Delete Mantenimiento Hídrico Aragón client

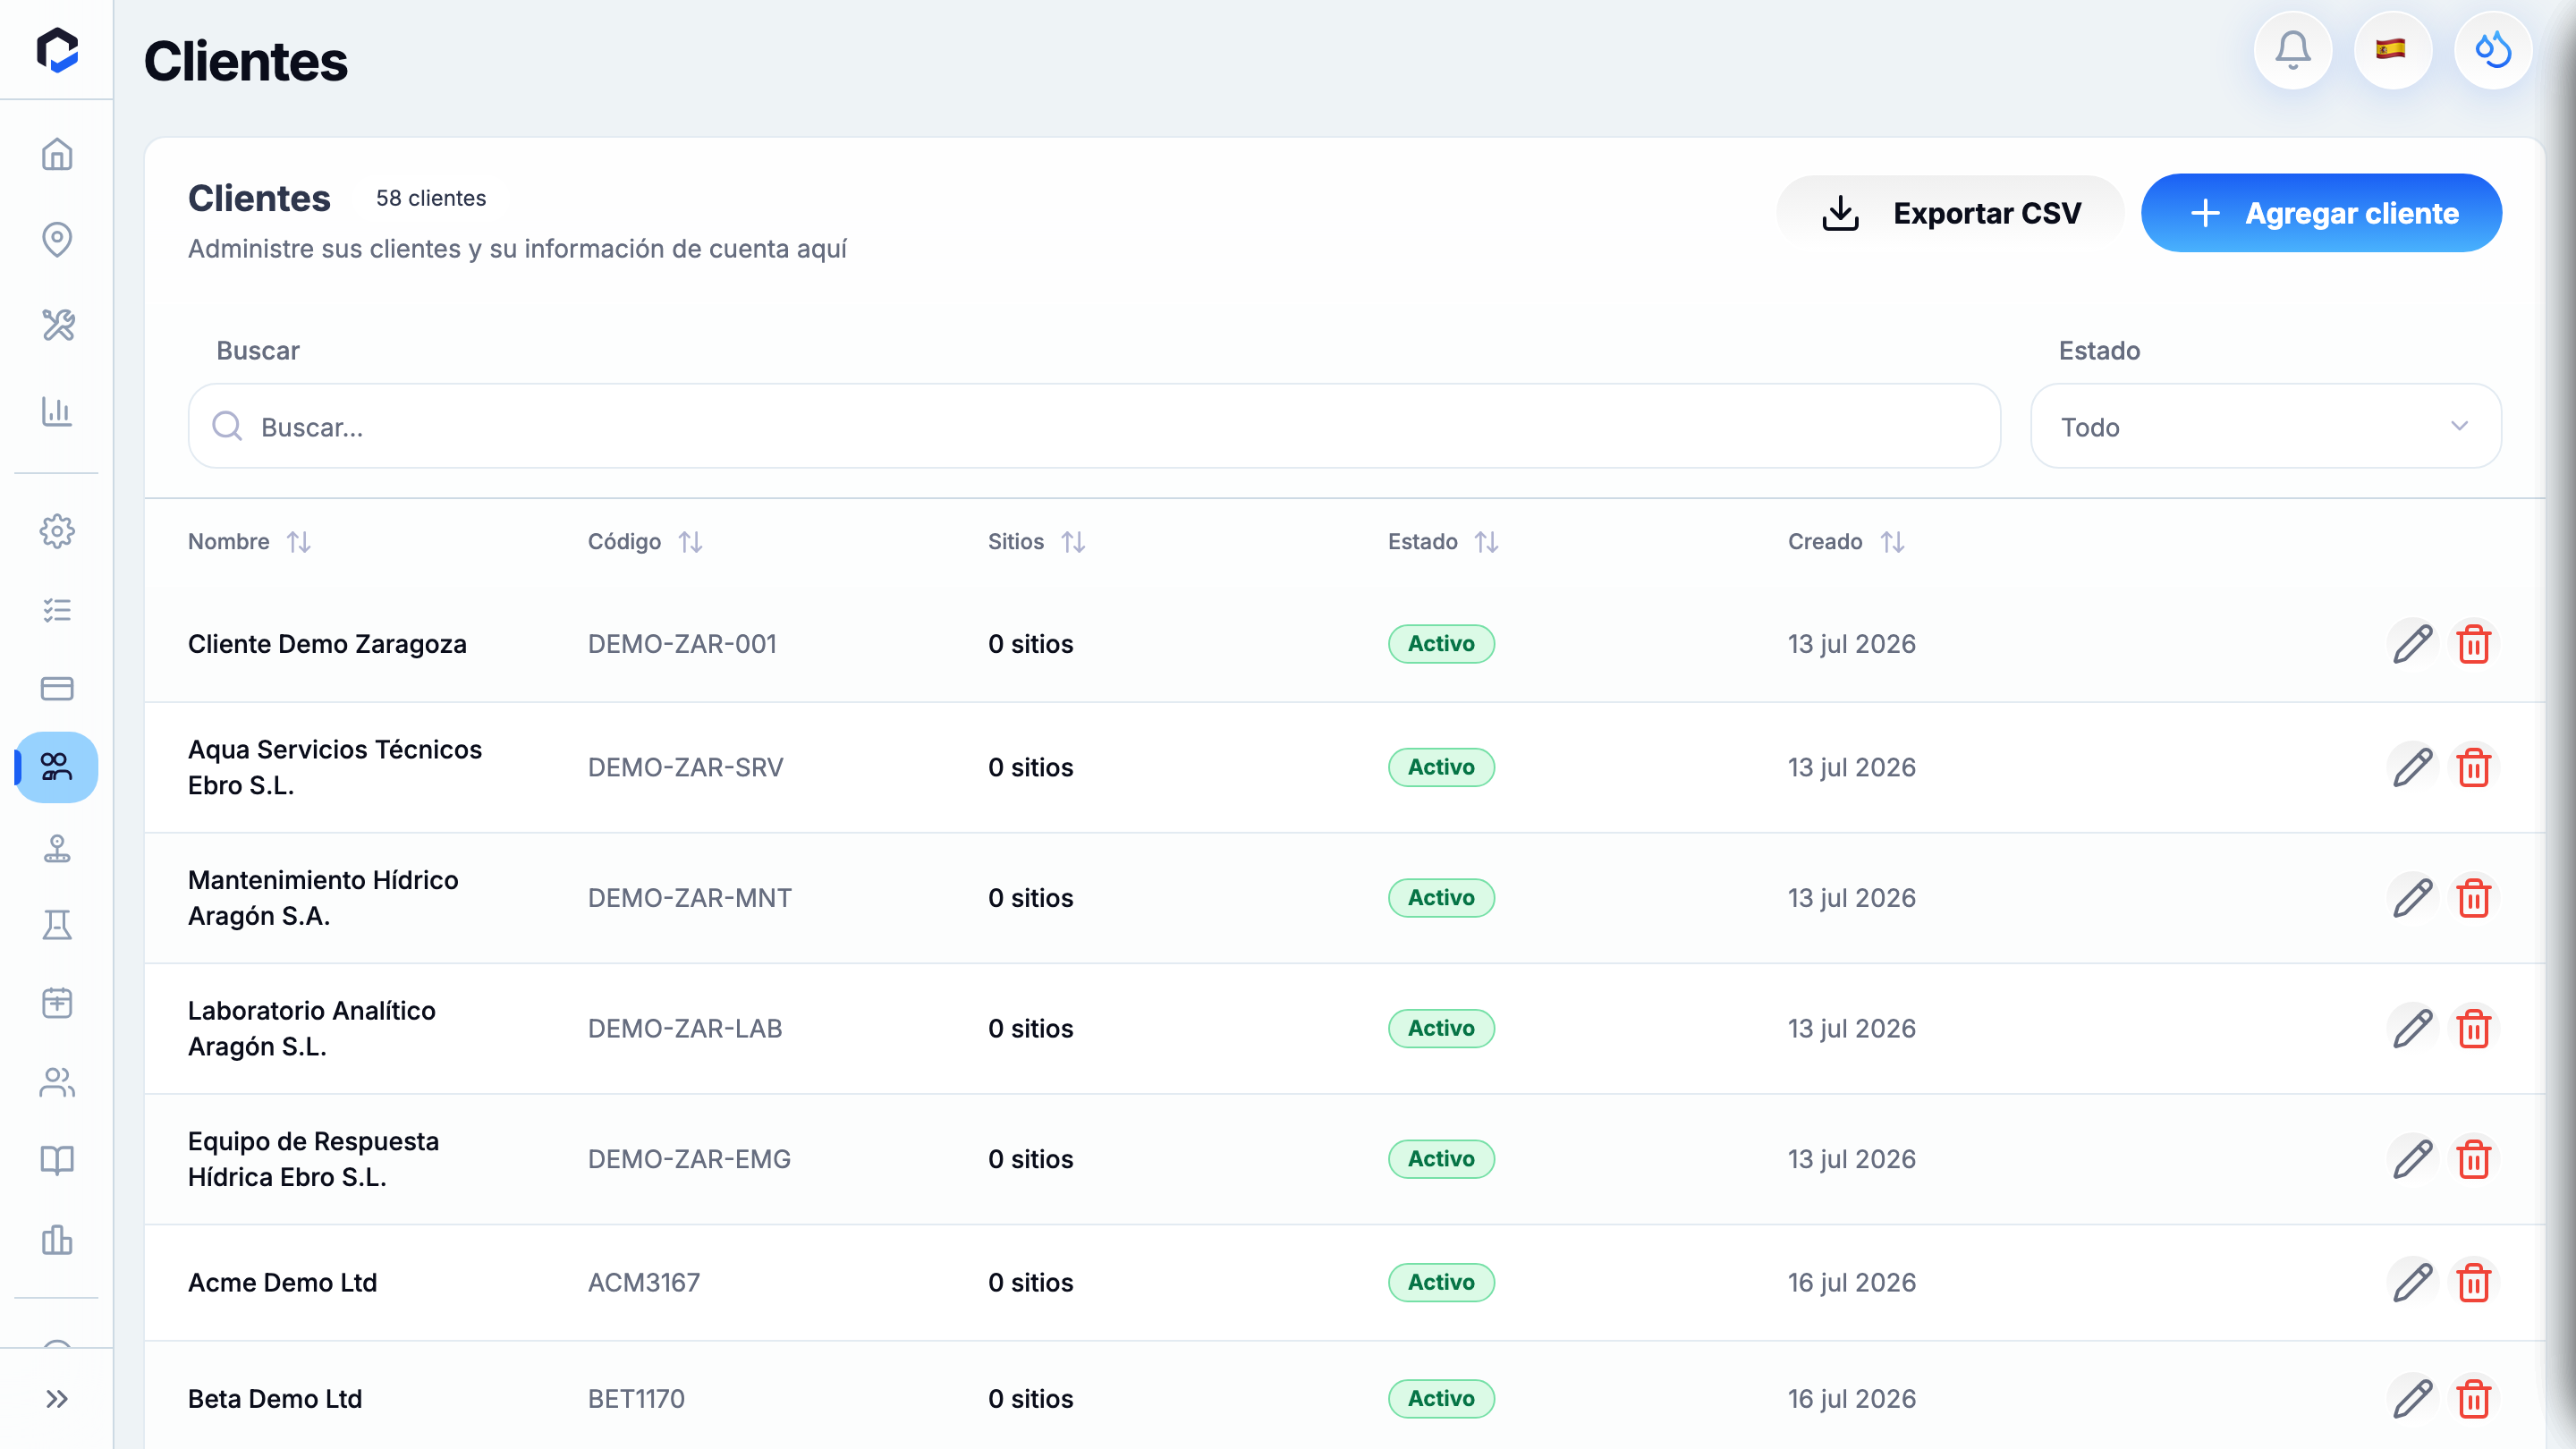pyautogui.click(x=2474, y=898)
